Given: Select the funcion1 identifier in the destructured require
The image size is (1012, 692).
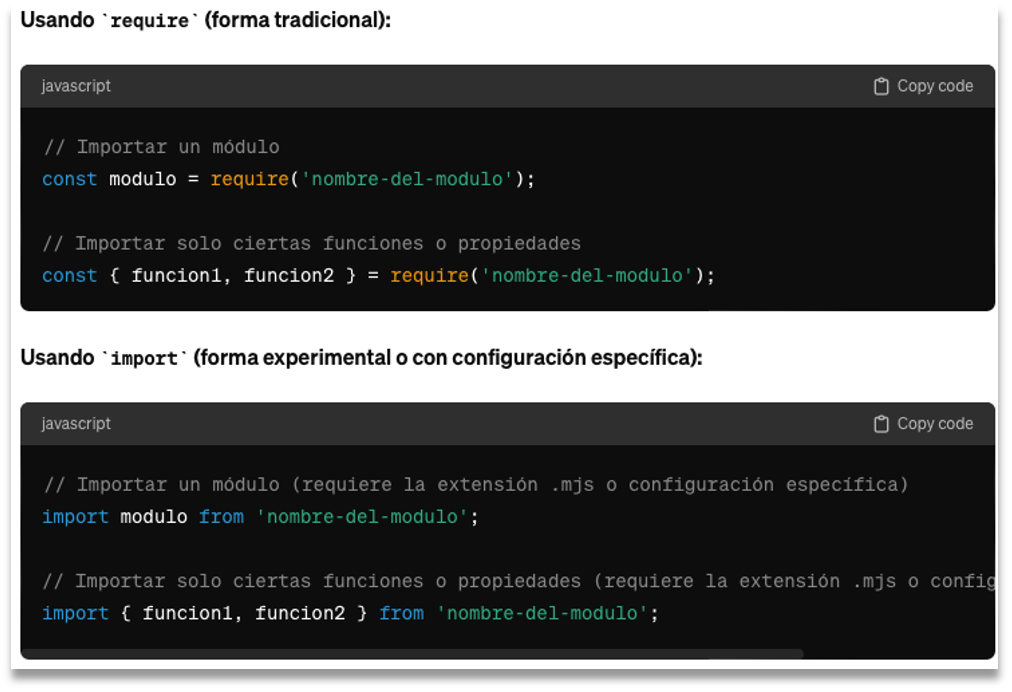Looking at the screenshot, I should point(178,275).
